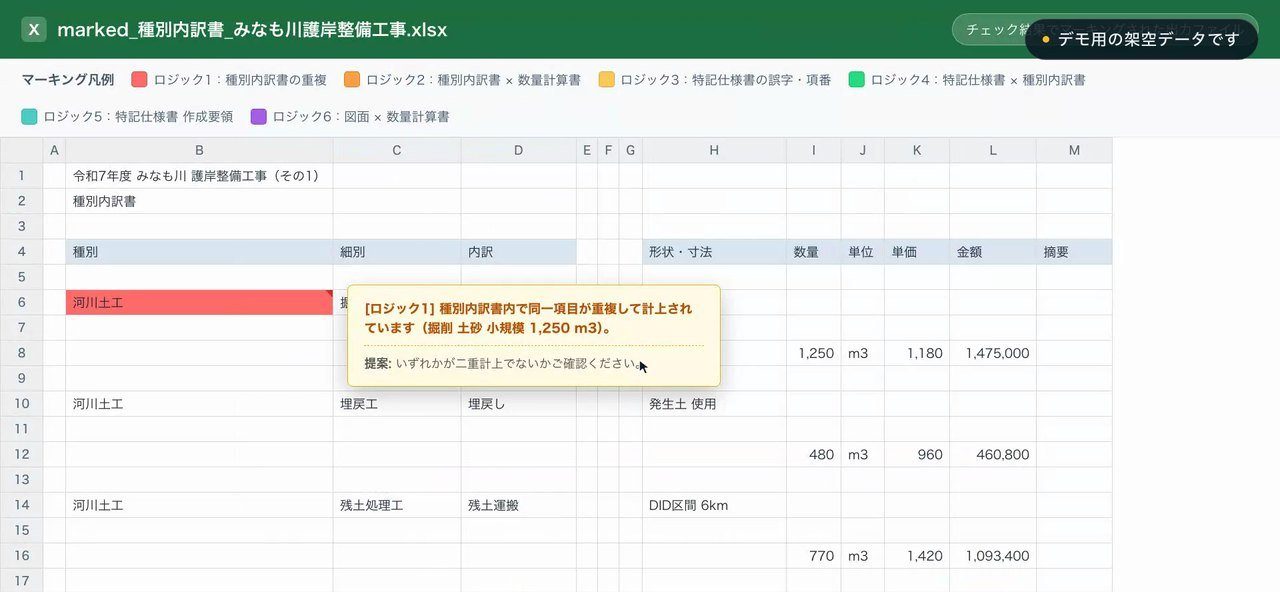Click the 1,093,400 amount cell
The height and width of the screenshot is (592, 1280).
click(993, 556)
